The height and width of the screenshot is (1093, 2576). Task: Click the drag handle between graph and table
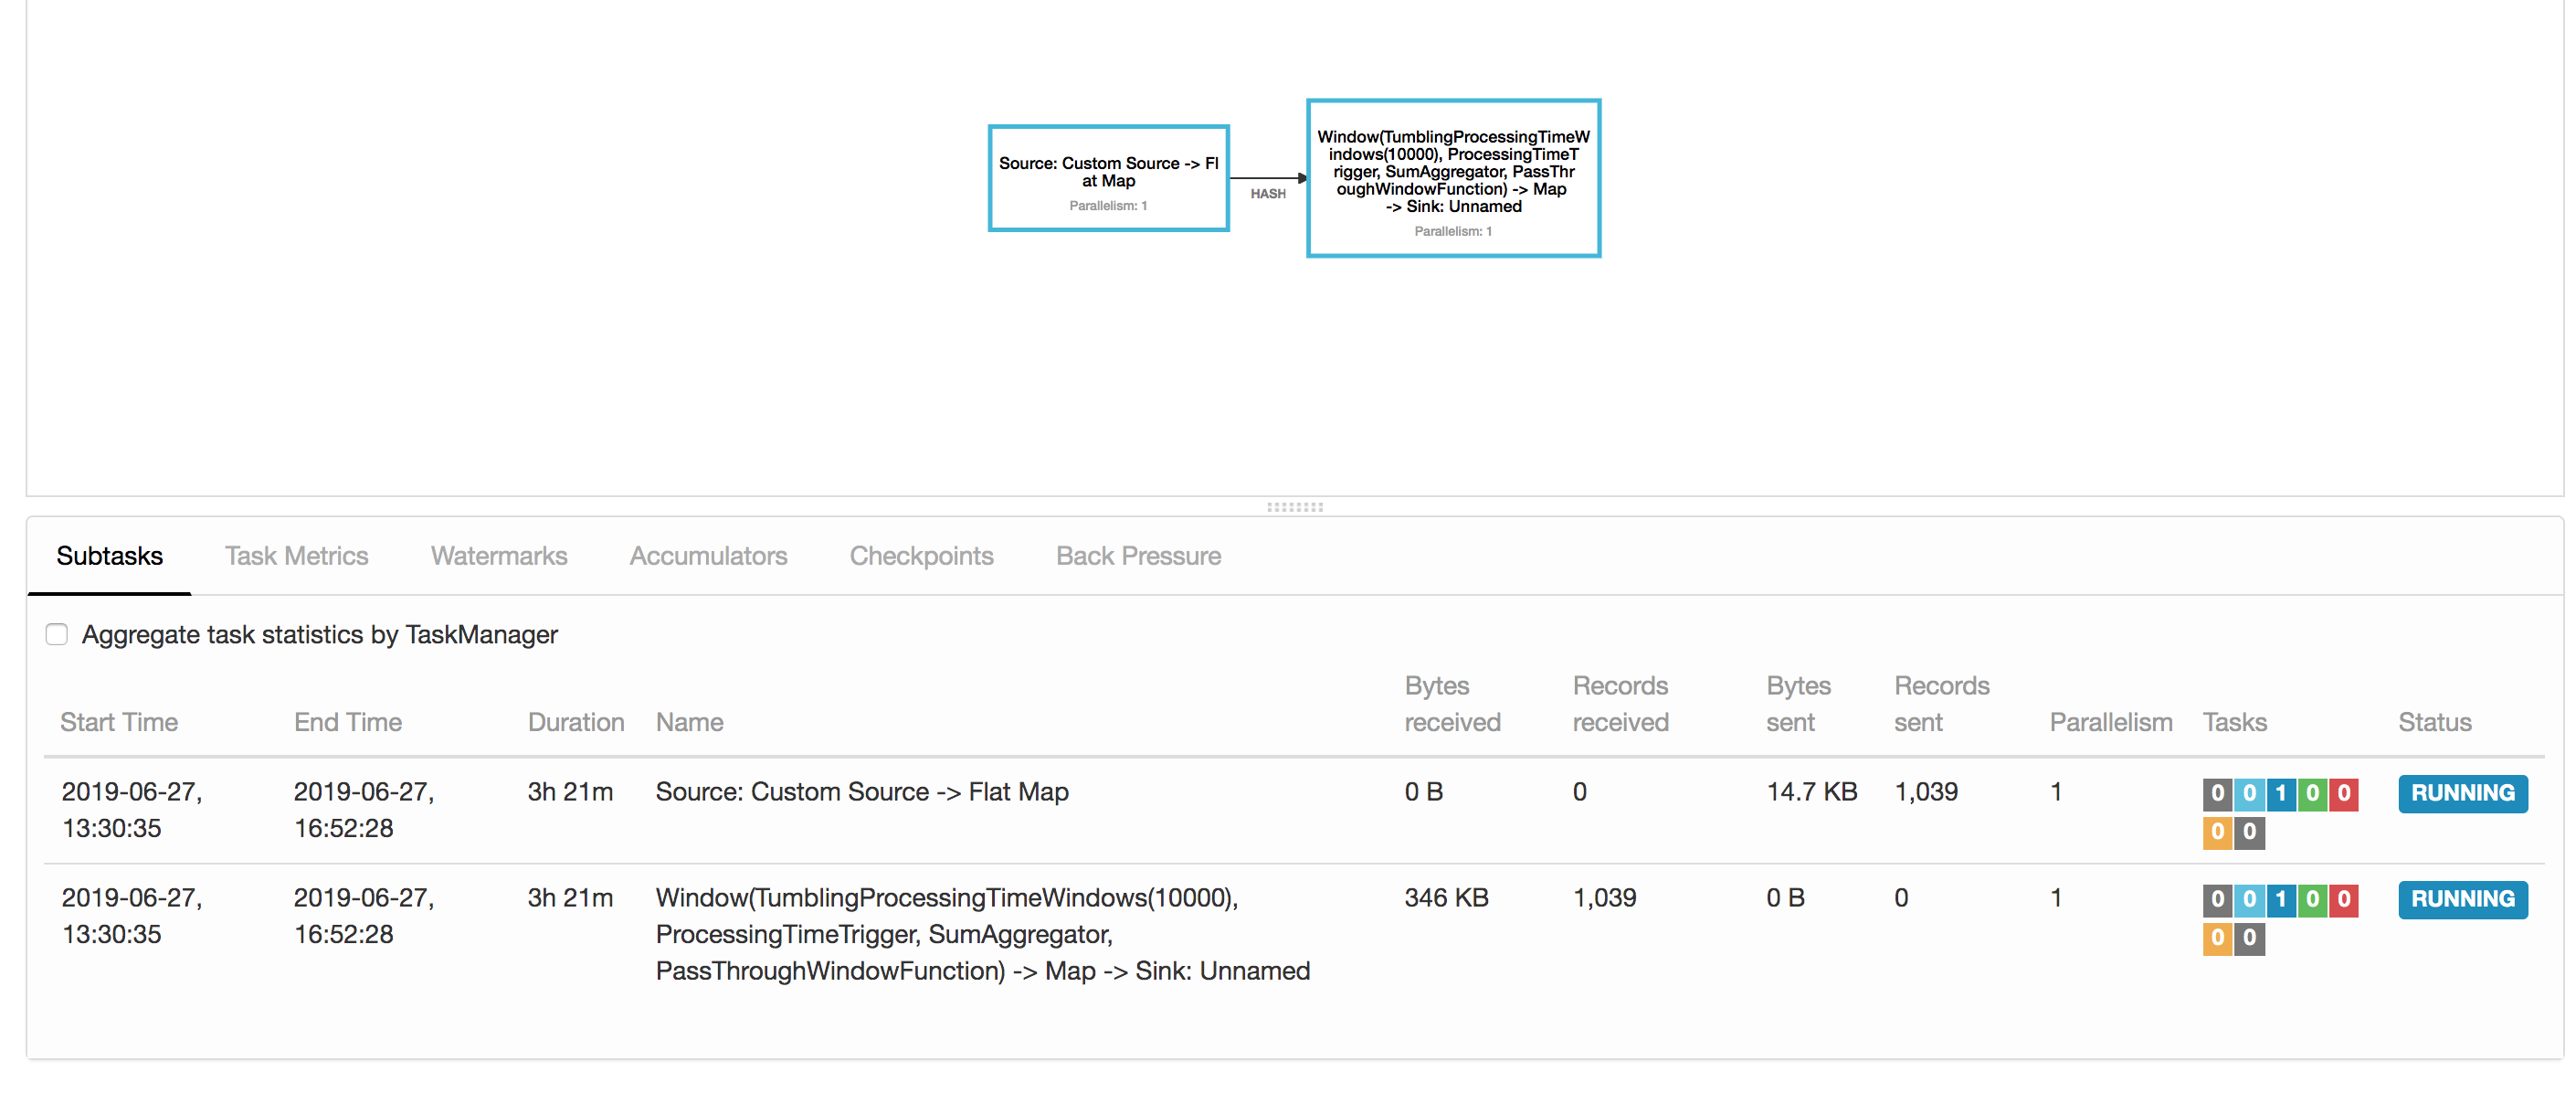tap(1294, 507)
